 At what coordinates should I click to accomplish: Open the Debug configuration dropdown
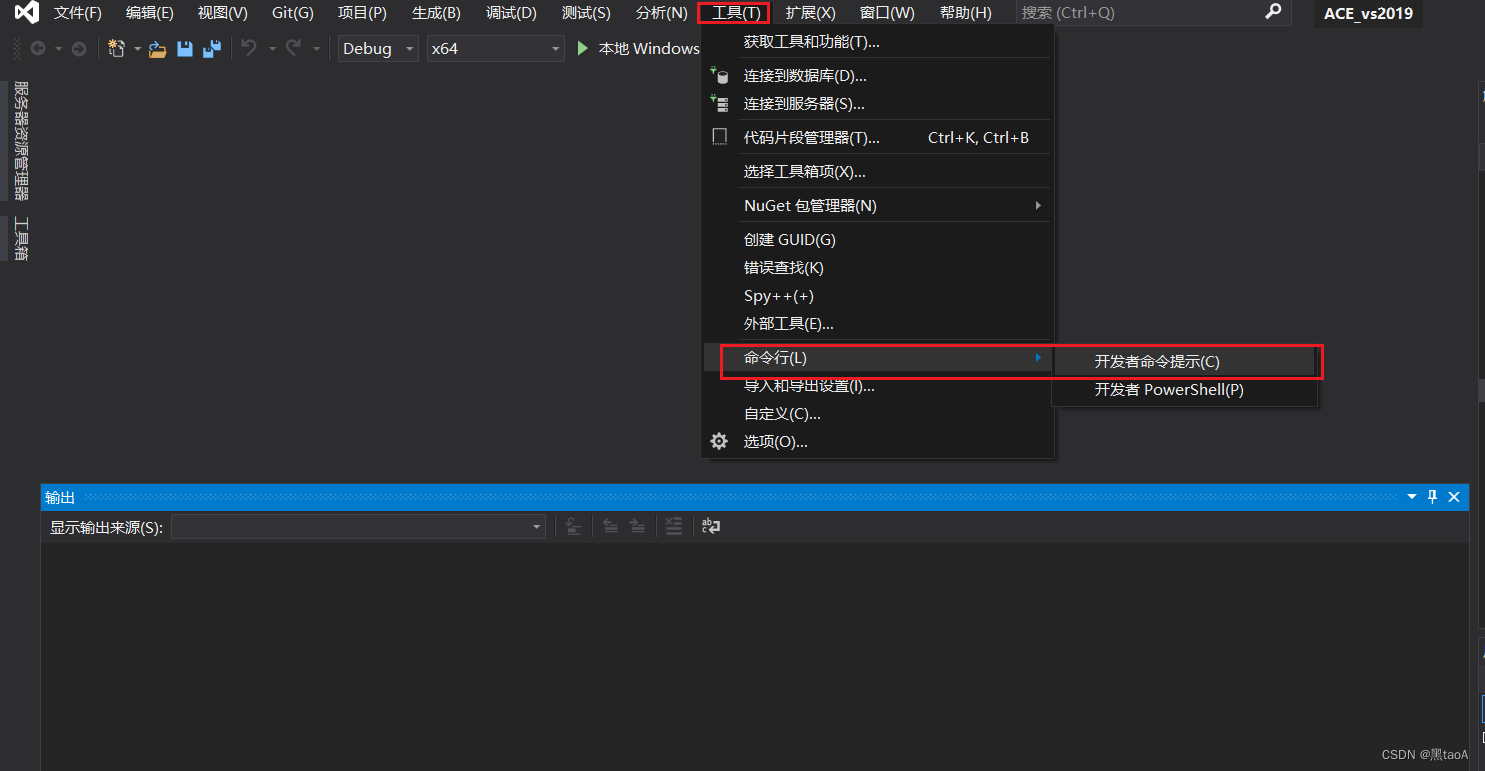click(x=378, y=48)
